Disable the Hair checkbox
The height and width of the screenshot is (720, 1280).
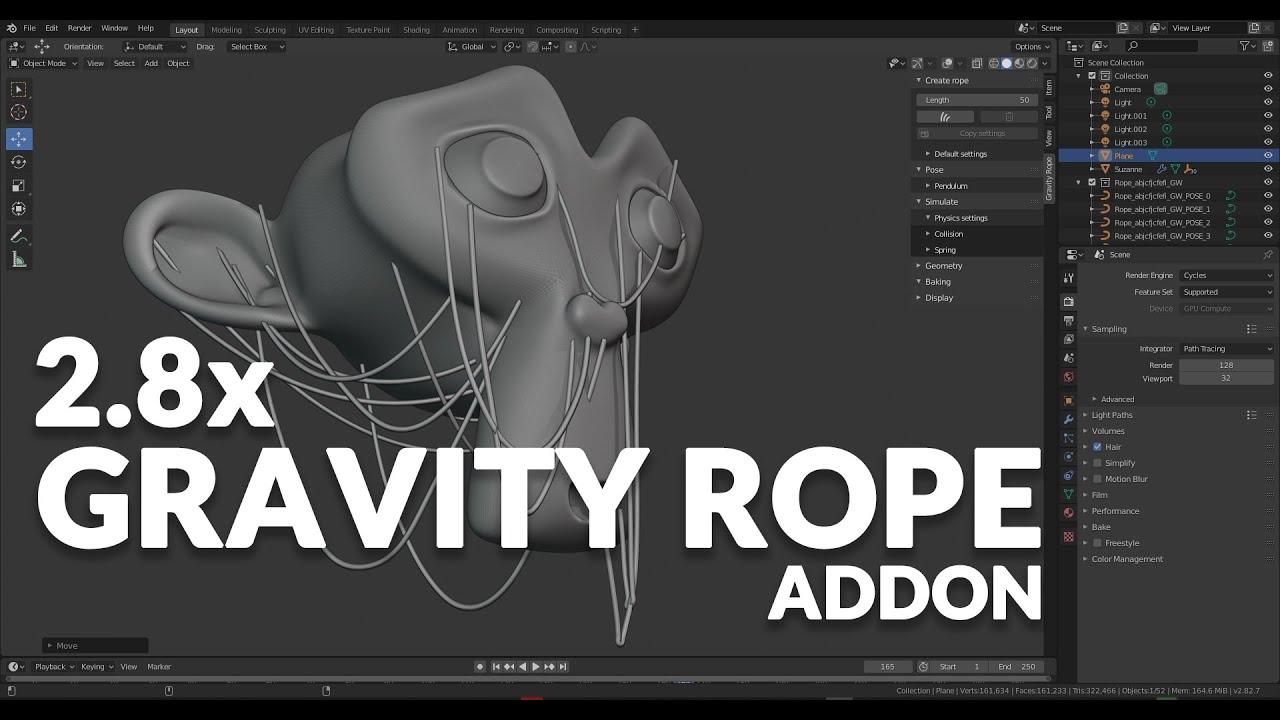point(1097,447)
